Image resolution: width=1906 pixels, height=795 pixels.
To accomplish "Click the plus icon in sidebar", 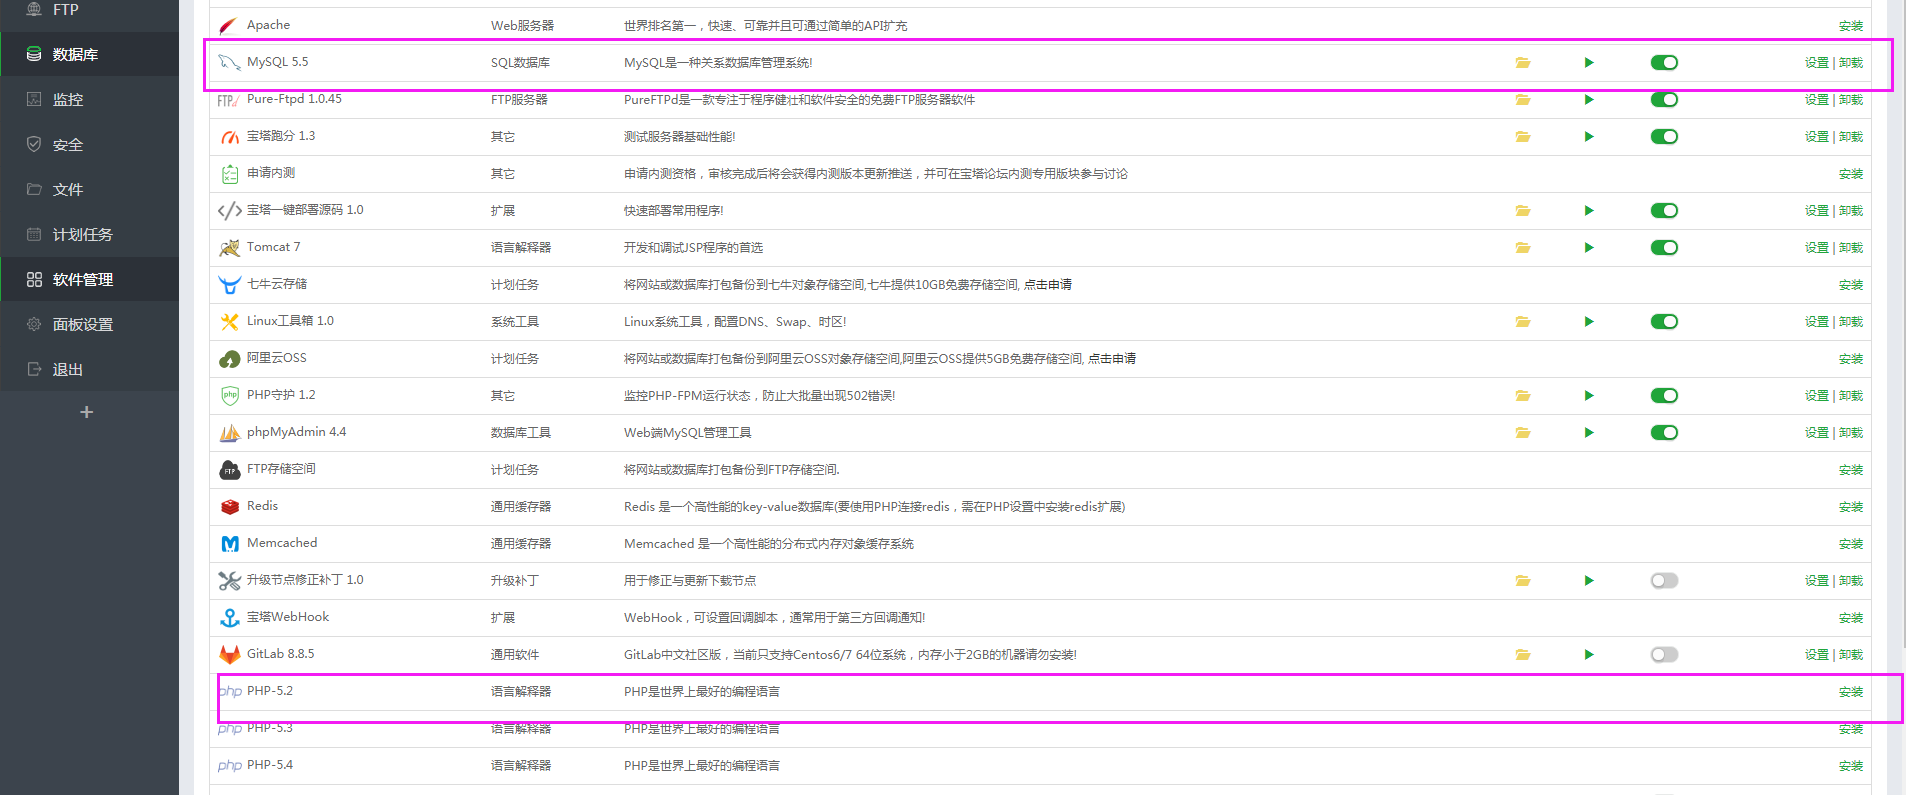I will [87, 412].
